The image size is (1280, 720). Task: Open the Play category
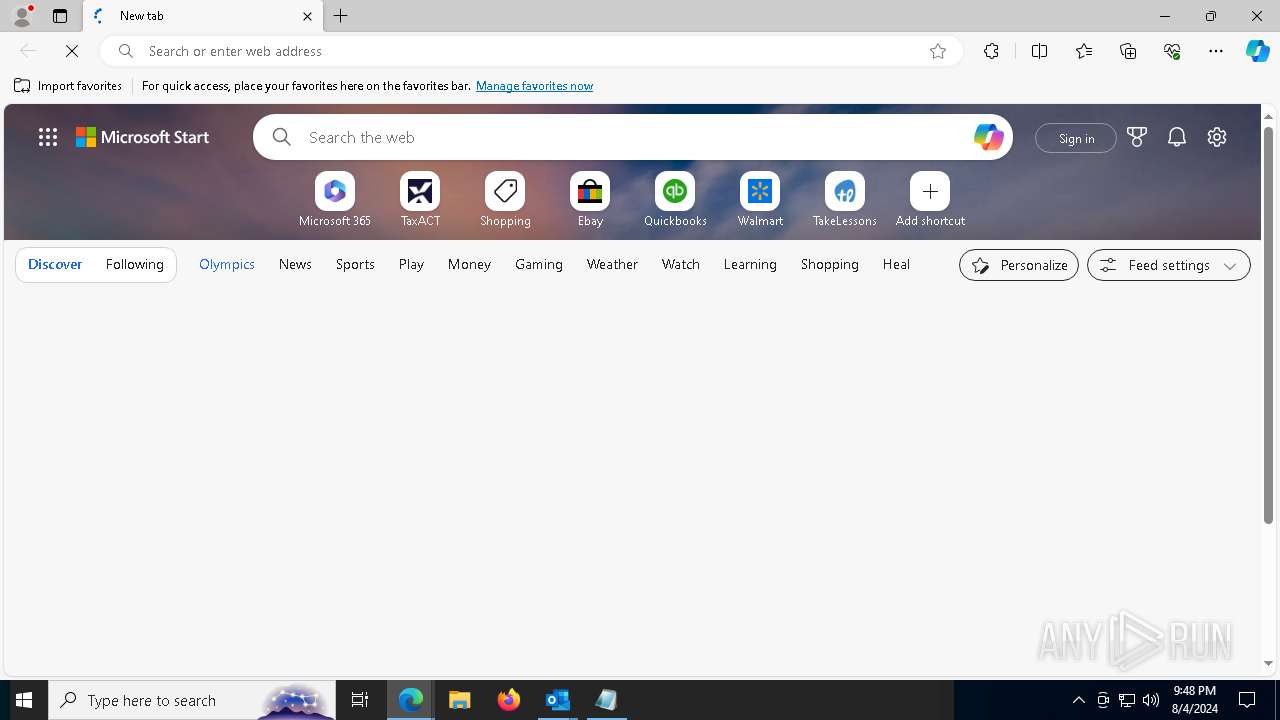(x=411, y=264)
